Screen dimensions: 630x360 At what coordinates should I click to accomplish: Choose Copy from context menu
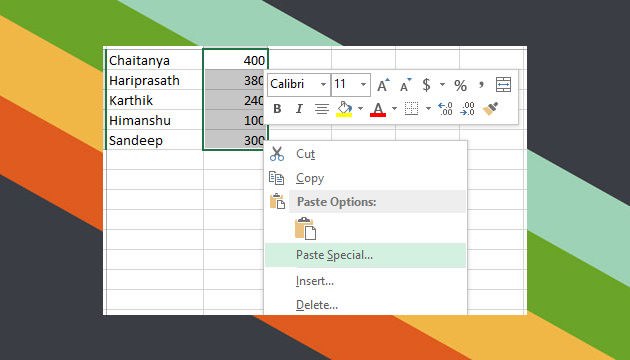coord(366,178)
